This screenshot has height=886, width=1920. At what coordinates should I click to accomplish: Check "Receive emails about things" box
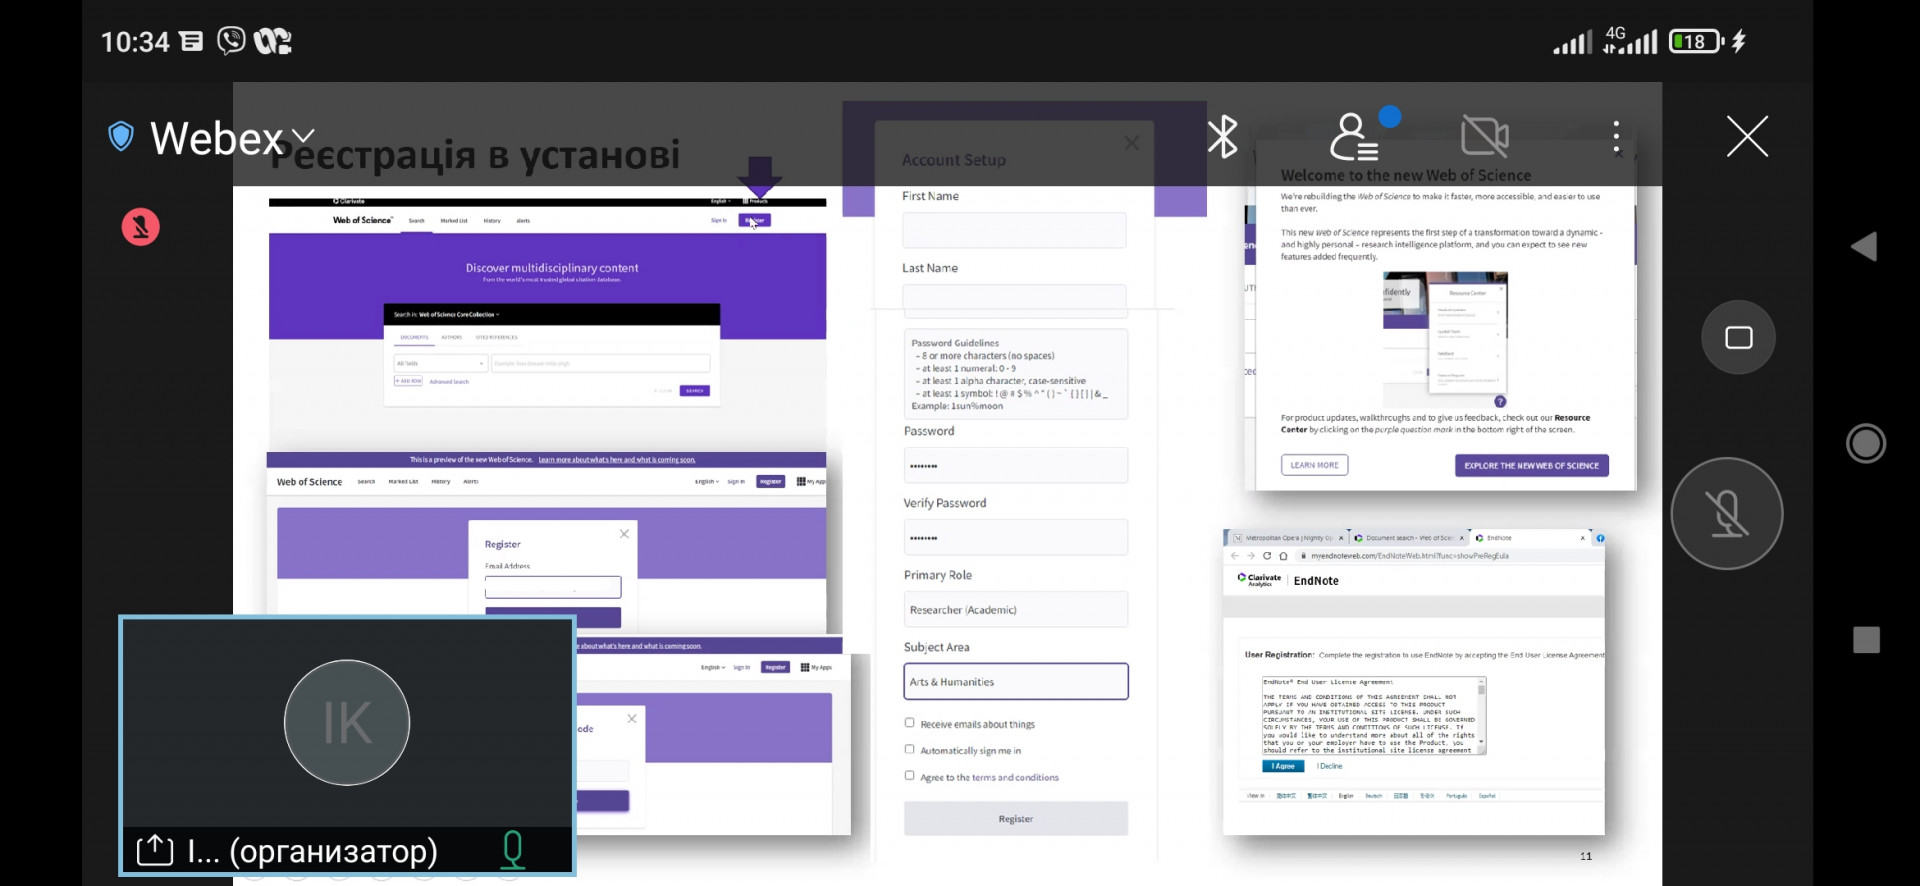coord(909,722)
